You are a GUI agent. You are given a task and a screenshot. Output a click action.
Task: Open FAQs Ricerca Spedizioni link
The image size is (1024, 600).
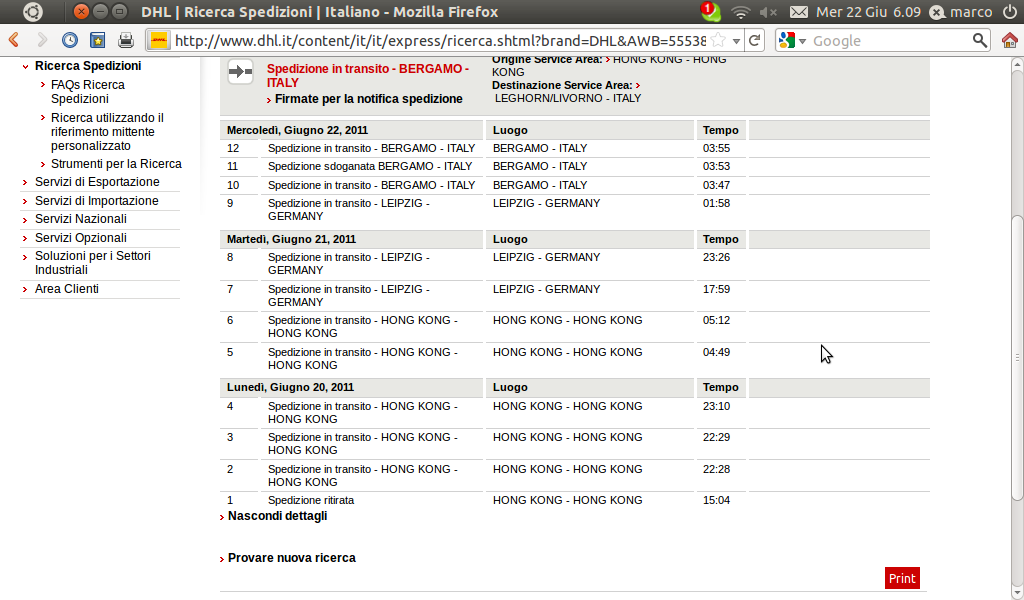click(88, 91)
